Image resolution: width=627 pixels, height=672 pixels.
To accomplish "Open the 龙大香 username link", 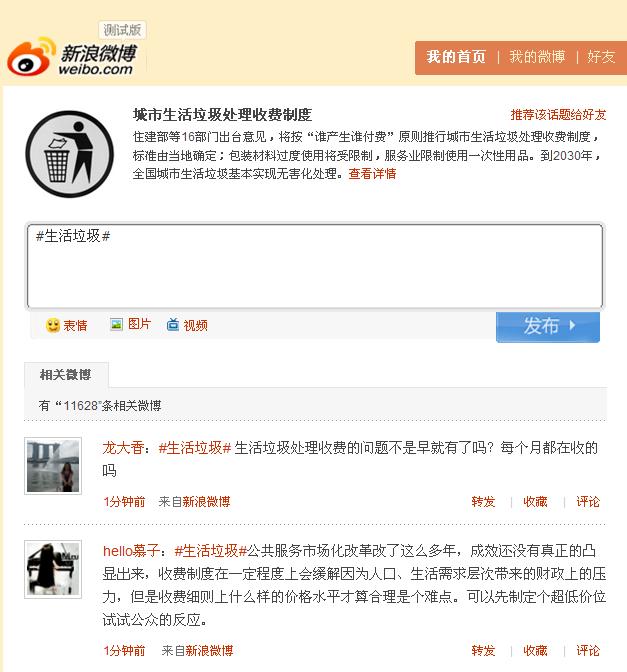I will (123, 448).
